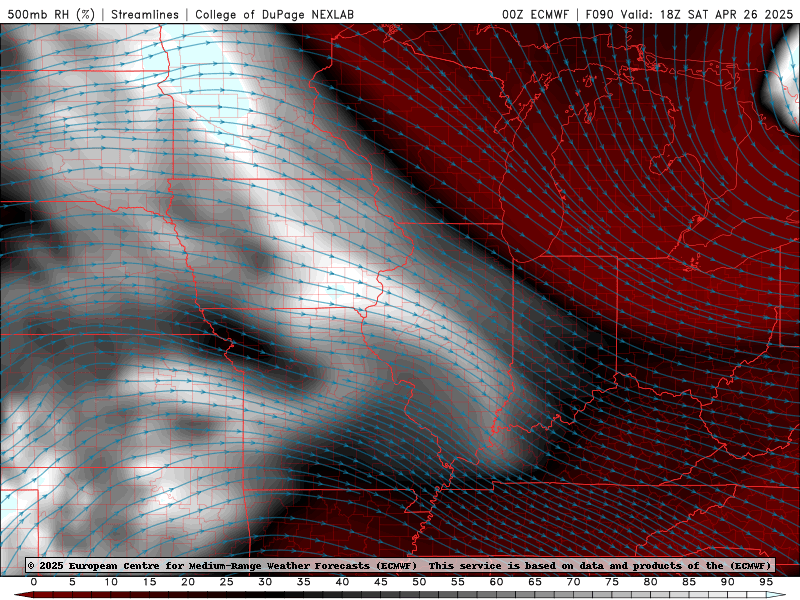Screen dimensions: 800x600
Task: Click the "65" value on the color scale
Action: tap(535, 582)
